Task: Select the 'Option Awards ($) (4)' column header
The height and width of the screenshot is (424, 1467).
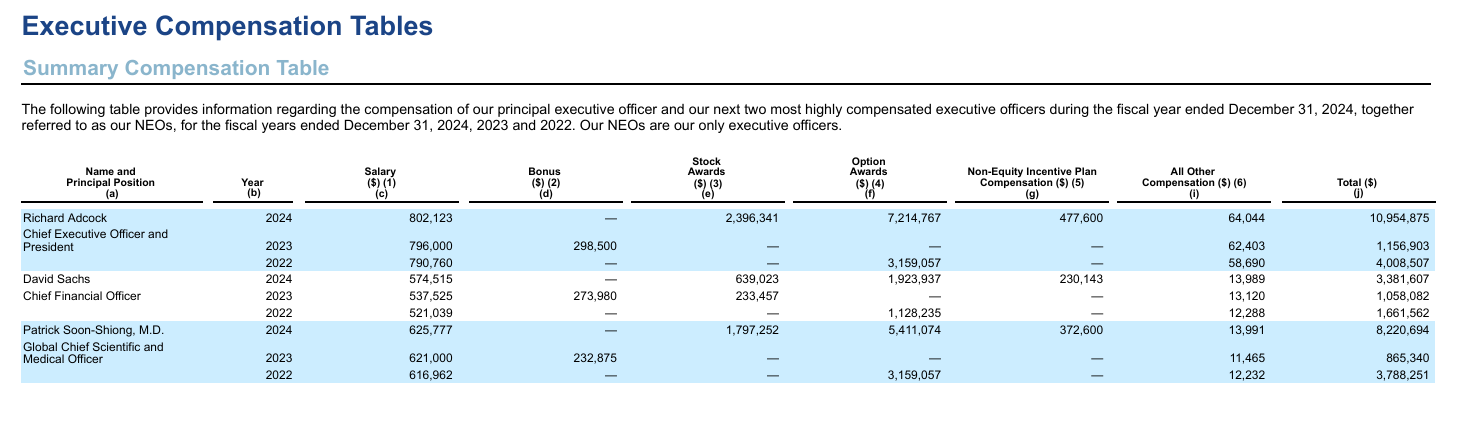Action: coord(868,177)
